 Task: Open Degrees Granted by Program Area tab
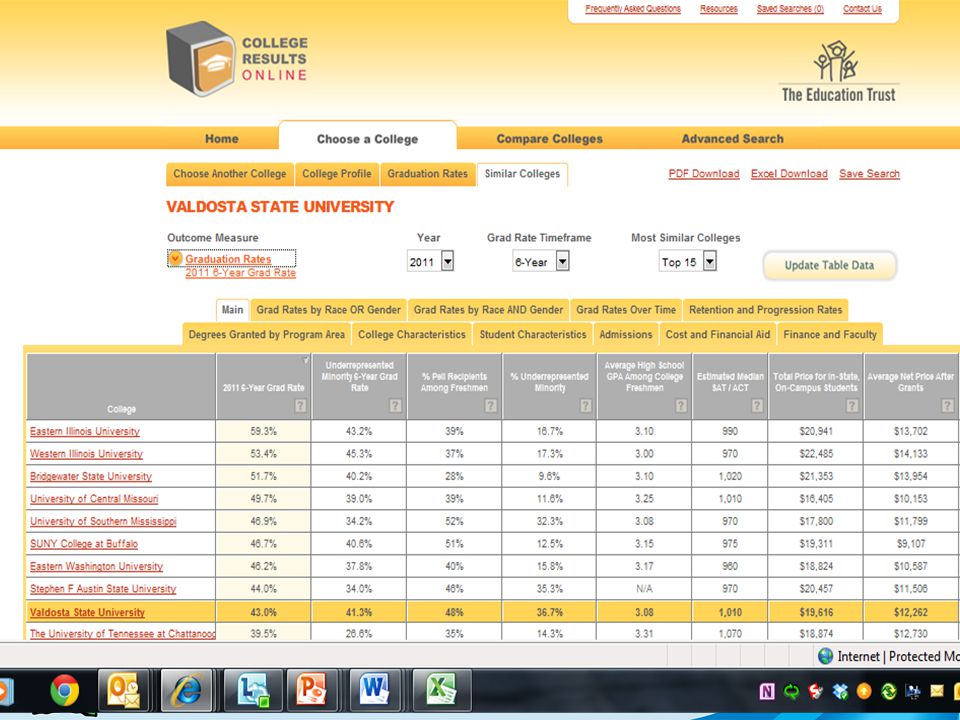click(x=266, y=334)
